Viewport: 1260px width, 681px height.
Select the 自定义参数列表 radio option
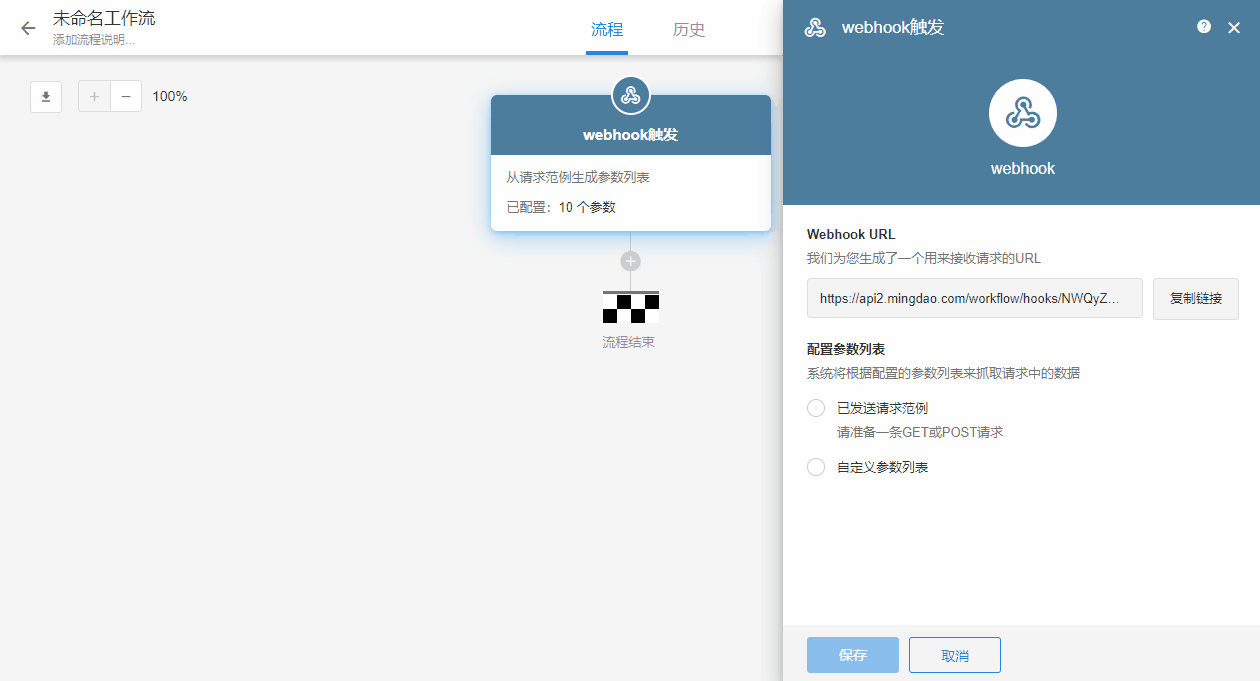point(816,467)
